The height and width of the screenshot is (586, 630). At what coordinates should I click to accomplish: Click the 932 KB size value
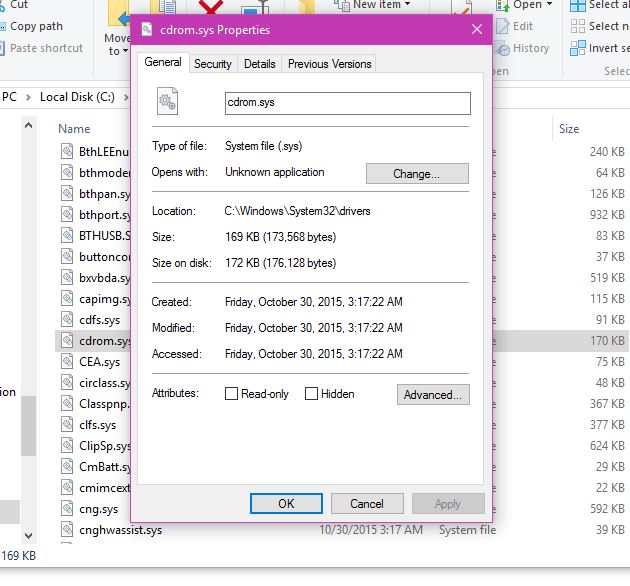607,215
